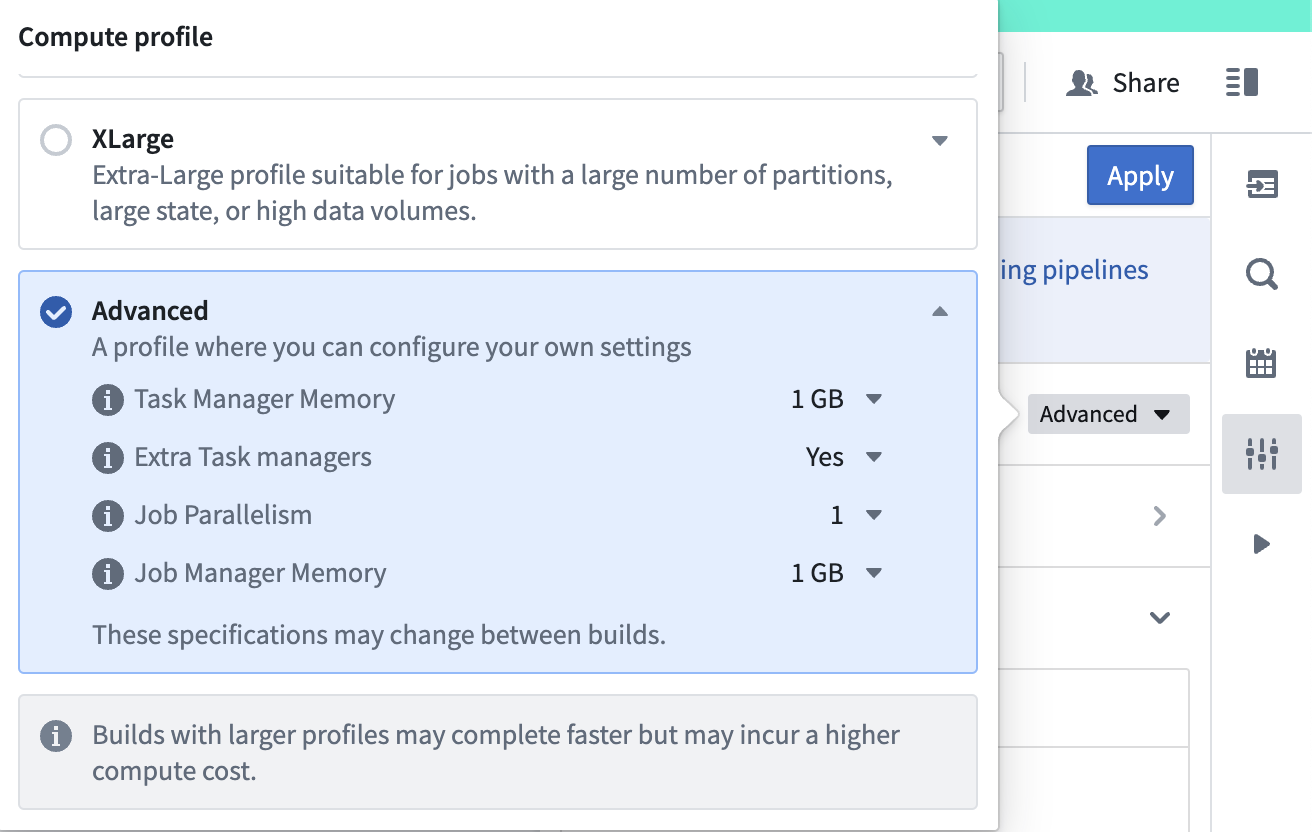Collapse the section with down chevron

(1160, 617)
